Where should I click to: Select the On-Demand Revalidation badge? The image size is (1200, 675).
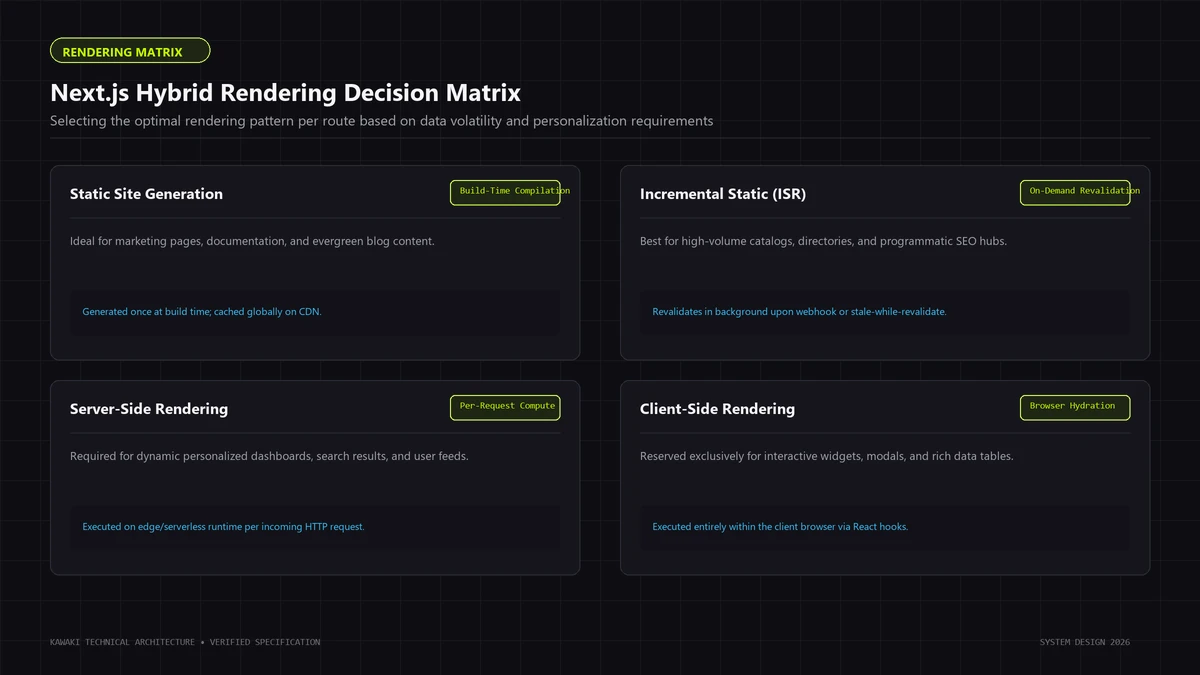pos(1075,192)
